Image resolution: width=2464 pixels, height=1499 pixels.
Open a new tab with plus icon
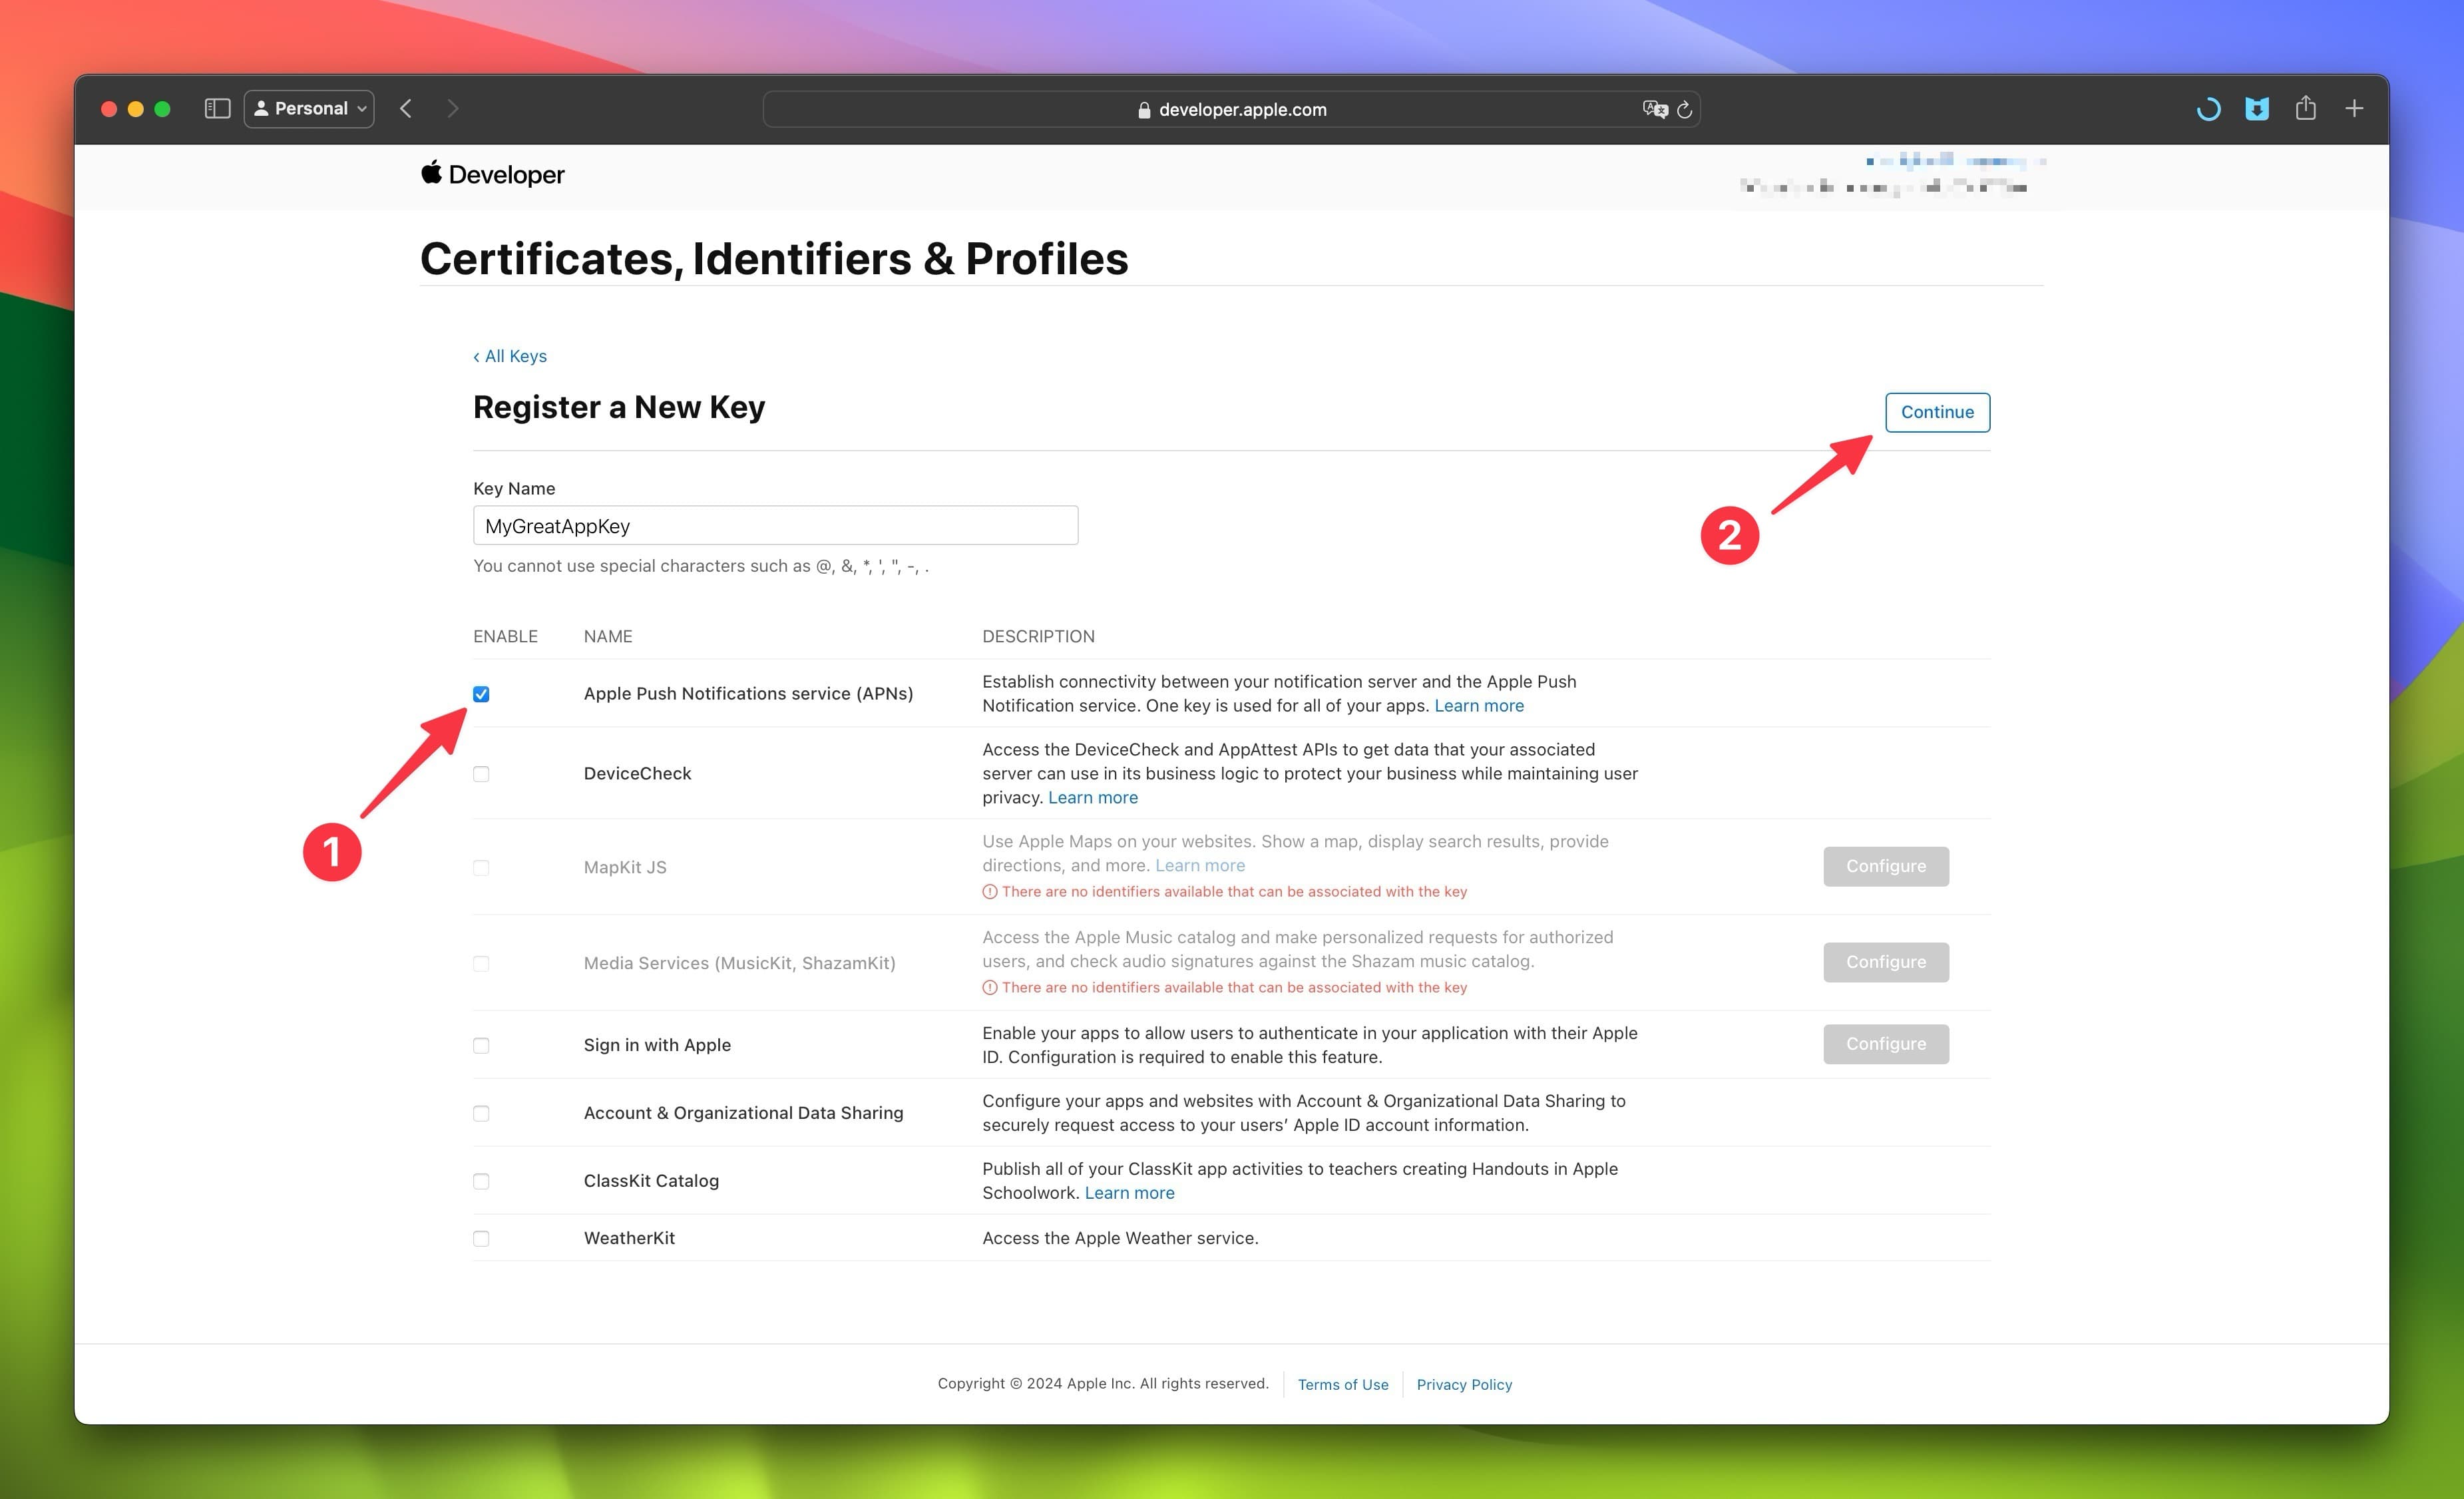coord(2354,108)
